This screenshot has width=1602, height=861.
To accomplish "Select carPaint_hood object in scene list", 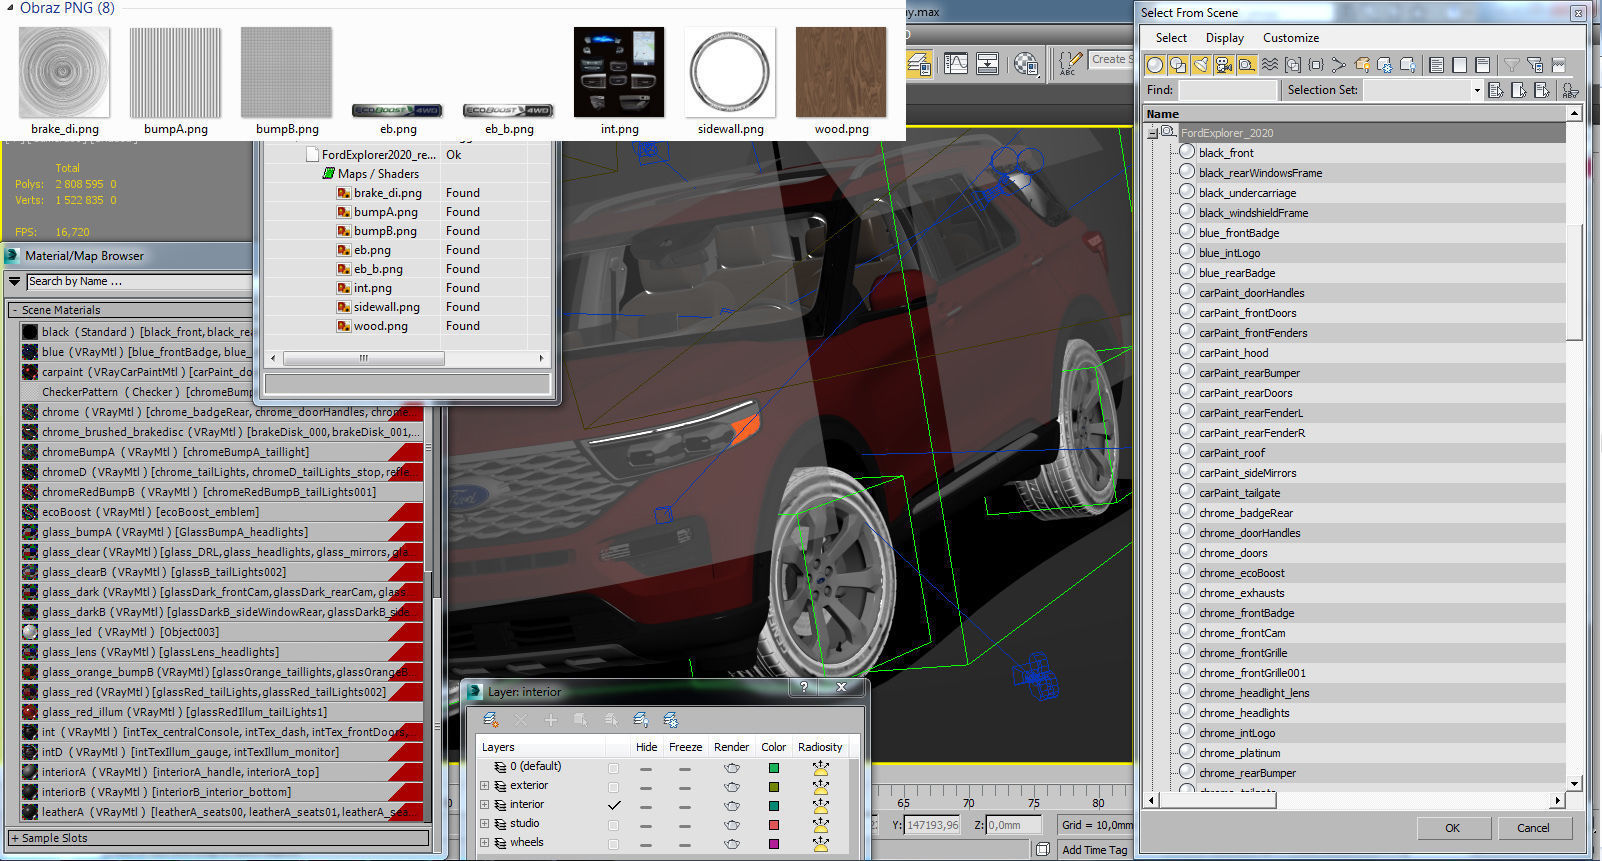I will 1233,353.
